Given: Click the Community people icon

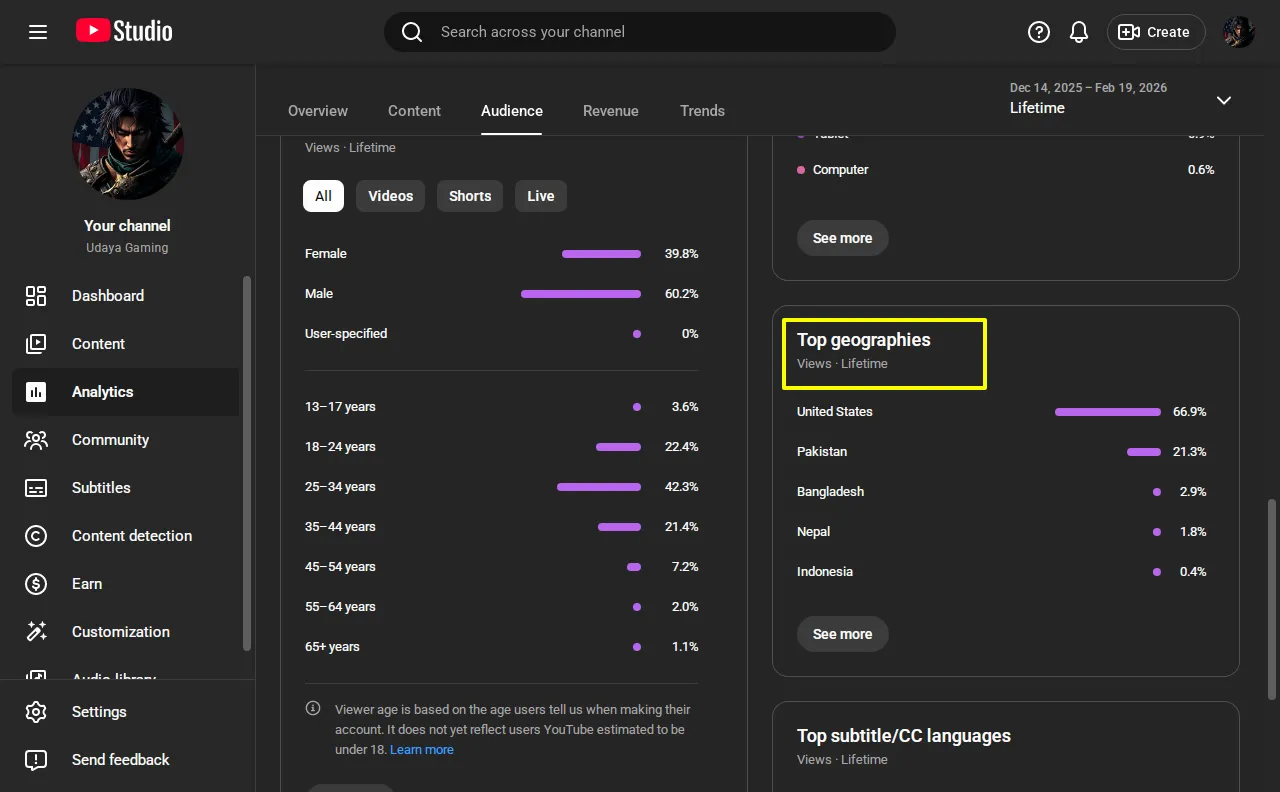Looking at the screenshot, I should coord(36,440).
